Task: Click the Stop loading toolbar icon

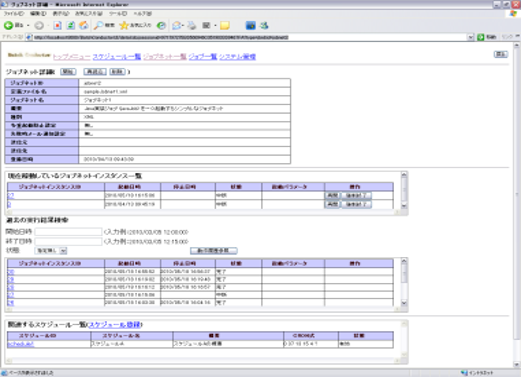Action: click(x=57, y=25)
